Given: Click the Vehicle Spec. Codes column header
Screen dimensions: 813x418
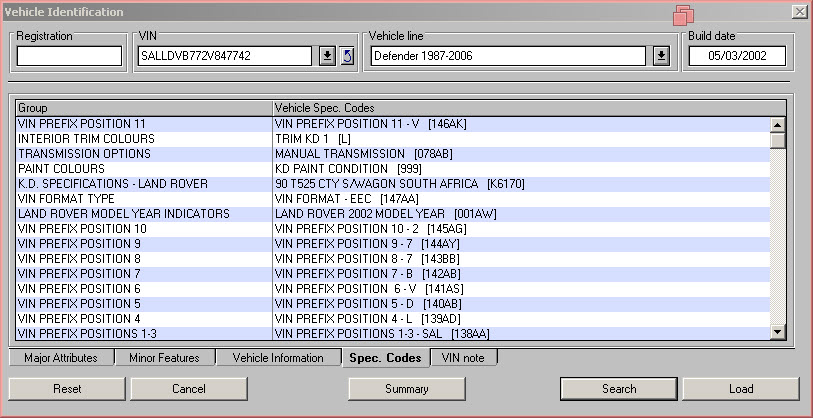Looking at the screenshot, I should 529,108.
